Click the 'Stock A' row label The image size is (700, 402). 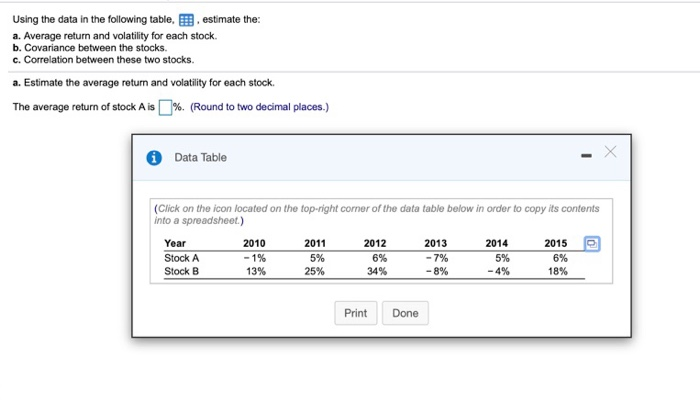182,258
